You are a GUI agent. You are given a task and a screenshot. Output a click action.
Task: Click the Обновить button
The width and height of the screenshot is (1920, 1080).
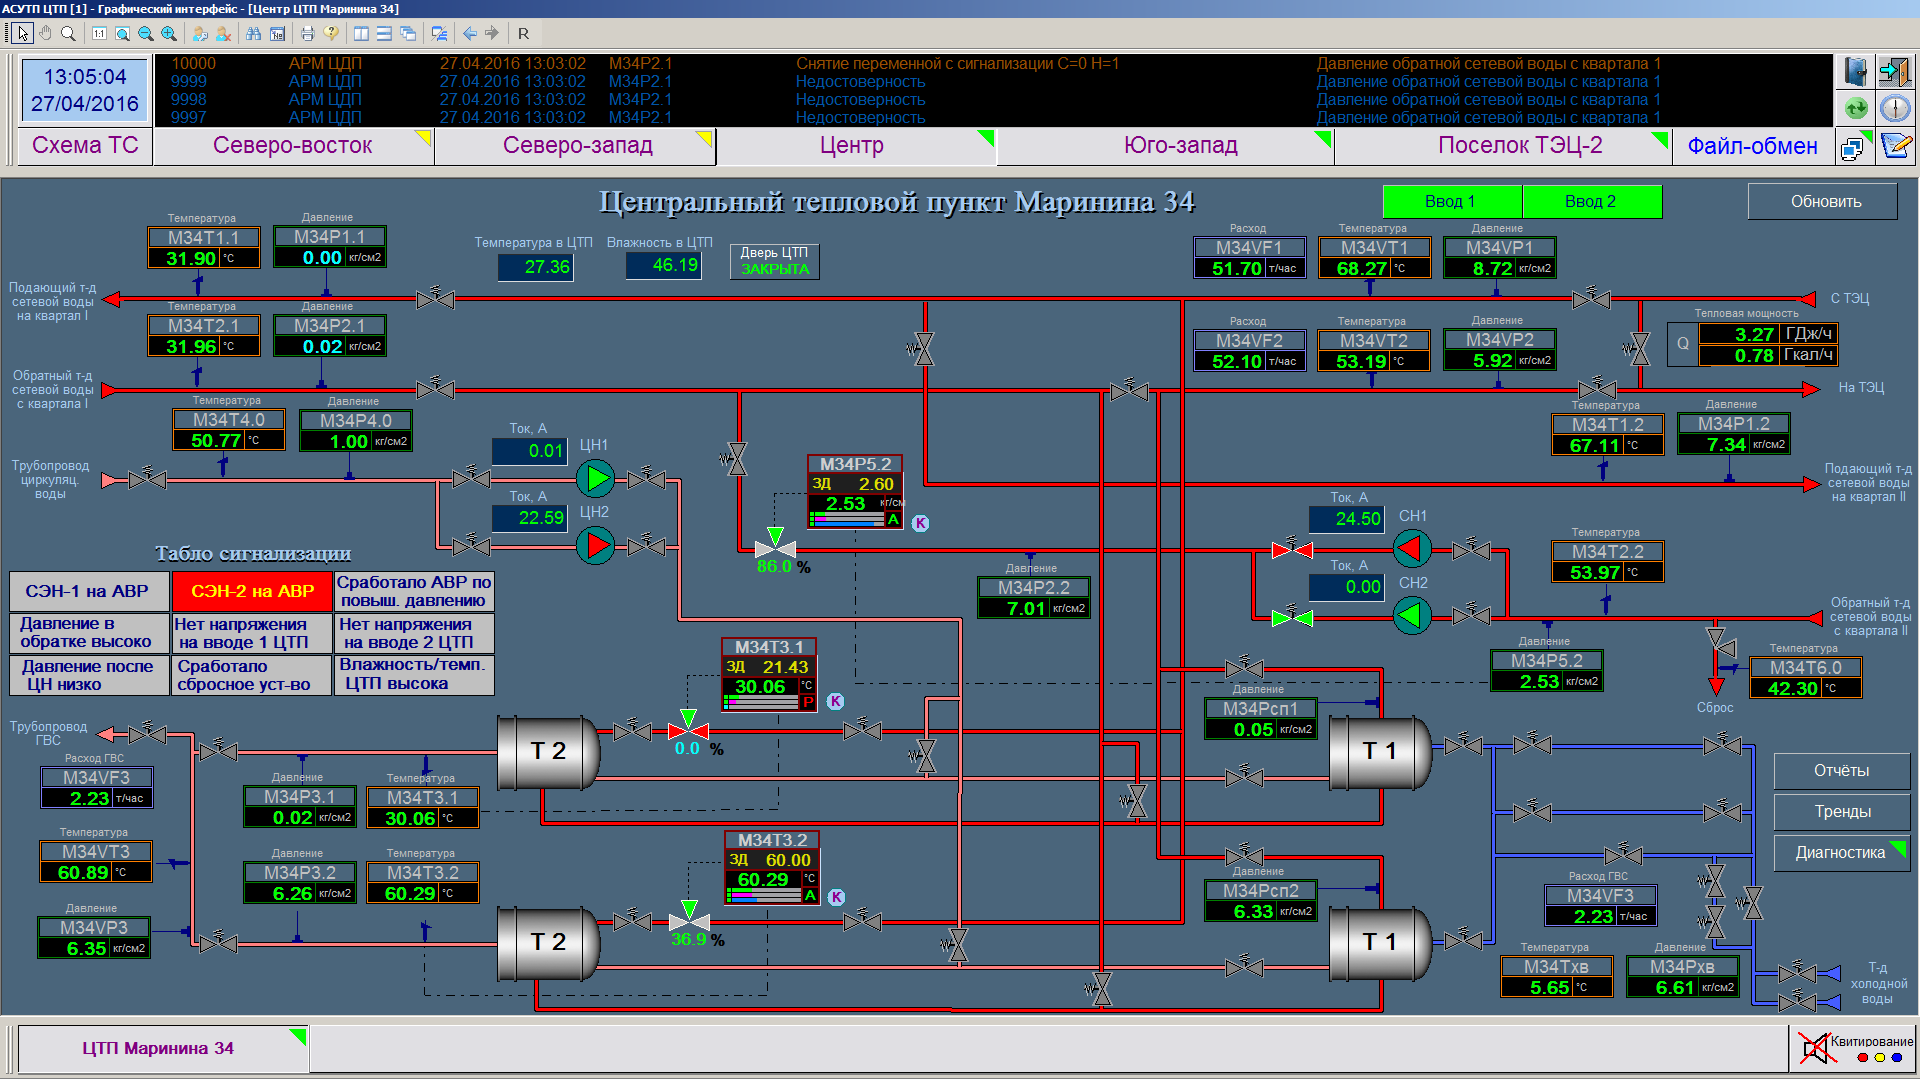coord(1822,201)
